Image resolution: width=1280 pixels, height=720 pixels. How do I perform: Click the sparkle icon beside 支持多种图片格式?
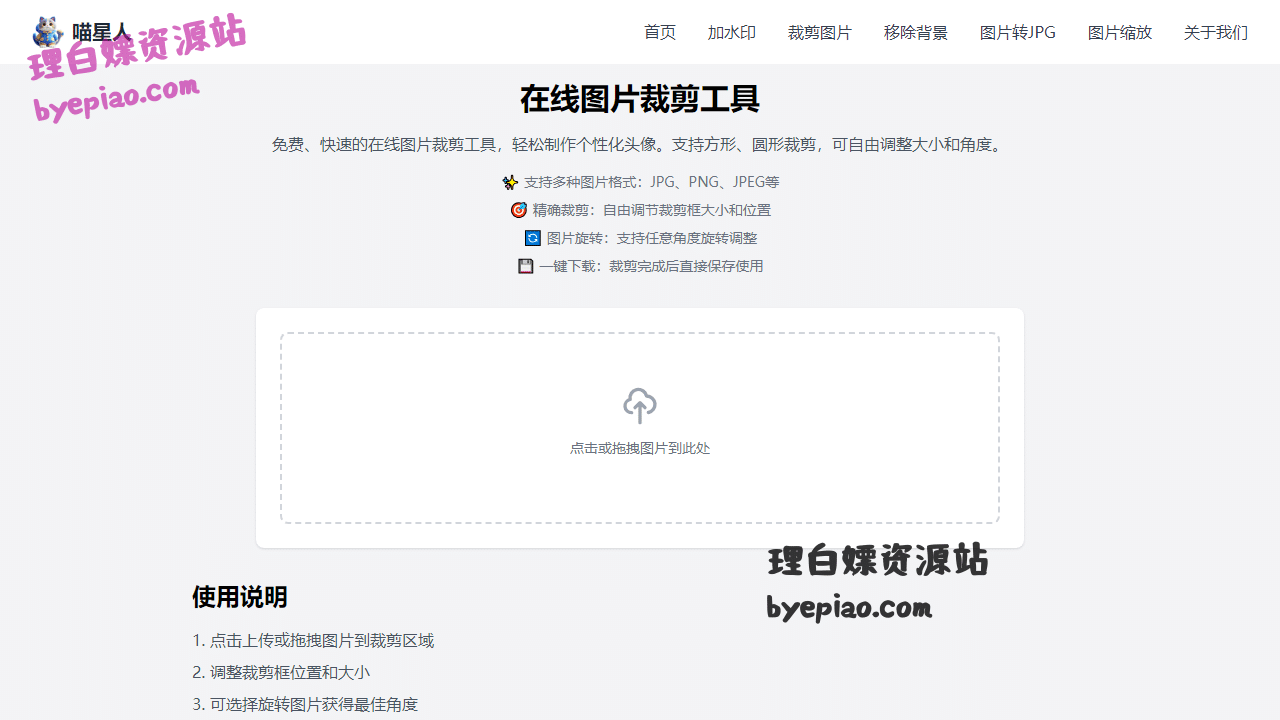tap(510, 182)
